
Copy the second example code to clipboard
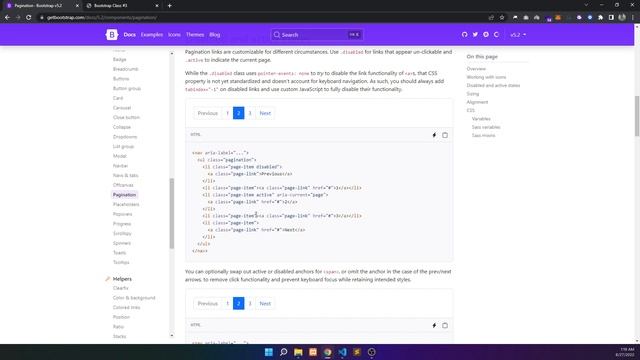tap(445, 325)
